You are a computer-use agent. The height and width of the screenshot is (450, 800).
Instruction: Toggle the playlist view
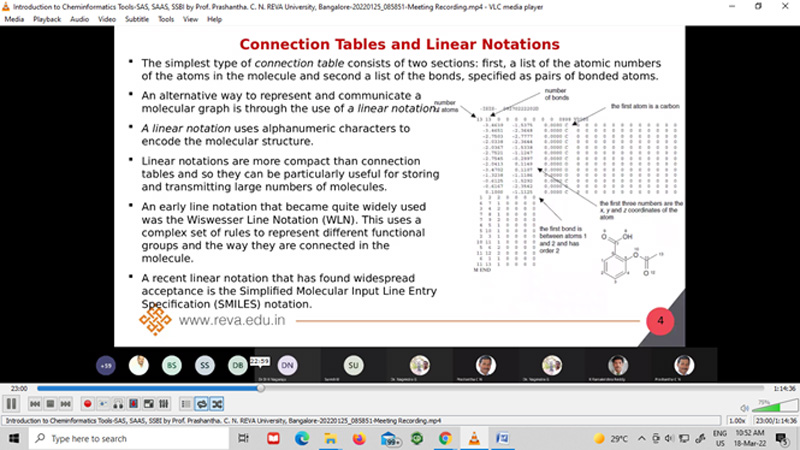pyautogui.click(x=186, y=404)
